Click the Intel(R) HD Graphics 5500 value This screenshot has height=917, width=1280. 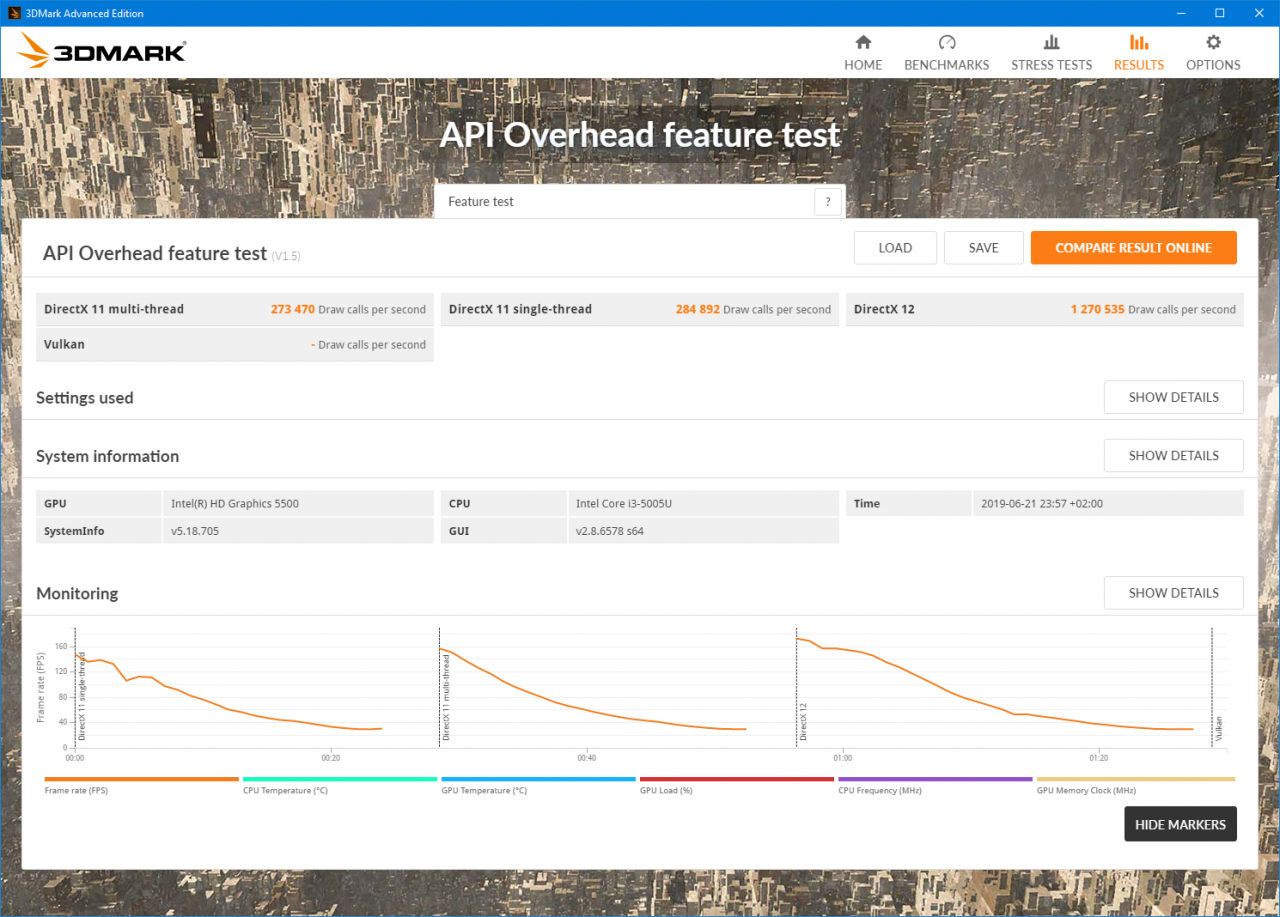[234, 503]
